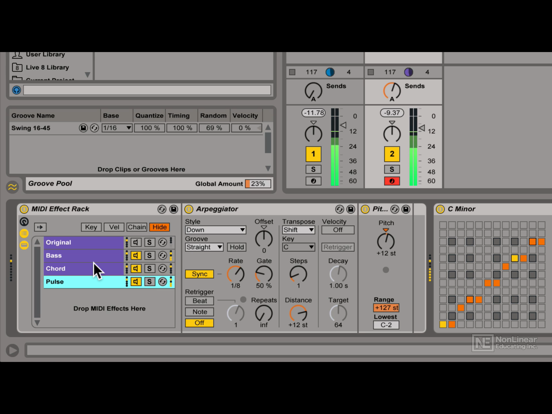This screenshot has width=552, height=414.
Task: Click chain list show button in rack
Action: point(24,233)
